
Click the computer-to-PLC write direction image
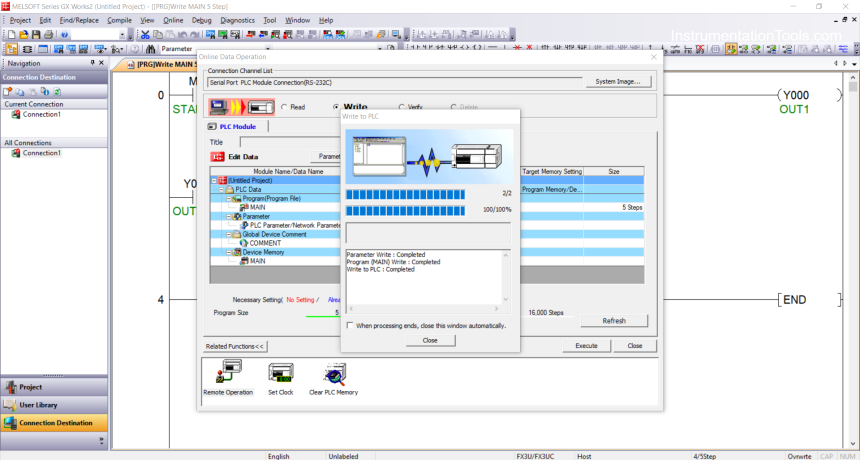pos(241,106)
